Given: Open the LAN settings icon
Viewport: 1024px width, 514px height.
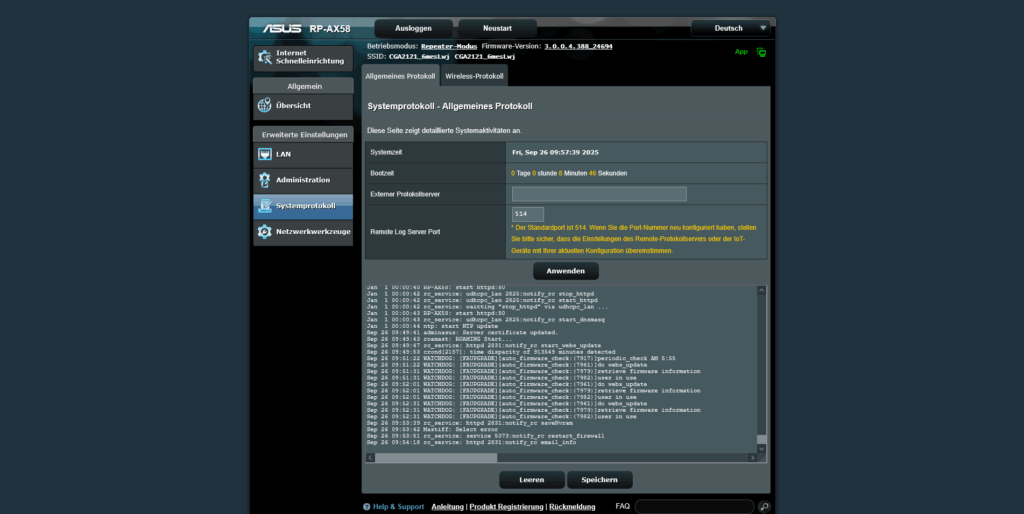Looking at the screenshot, I should click(x=264, y=154).
